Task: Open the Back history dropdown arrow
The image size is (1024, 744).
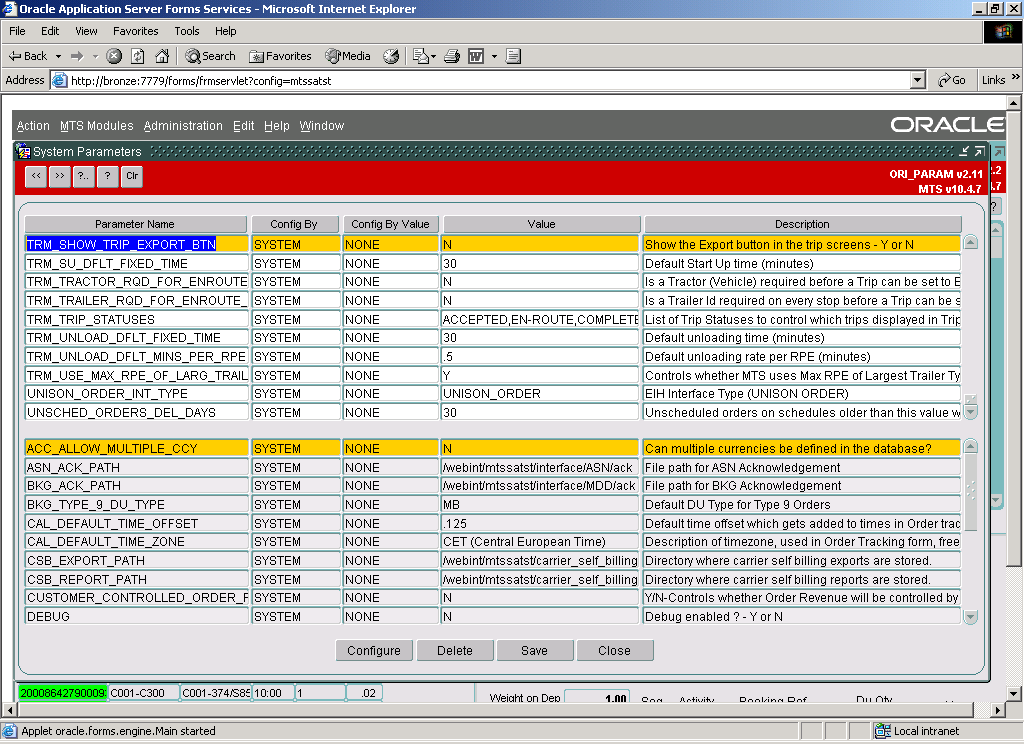Action: 58,56
